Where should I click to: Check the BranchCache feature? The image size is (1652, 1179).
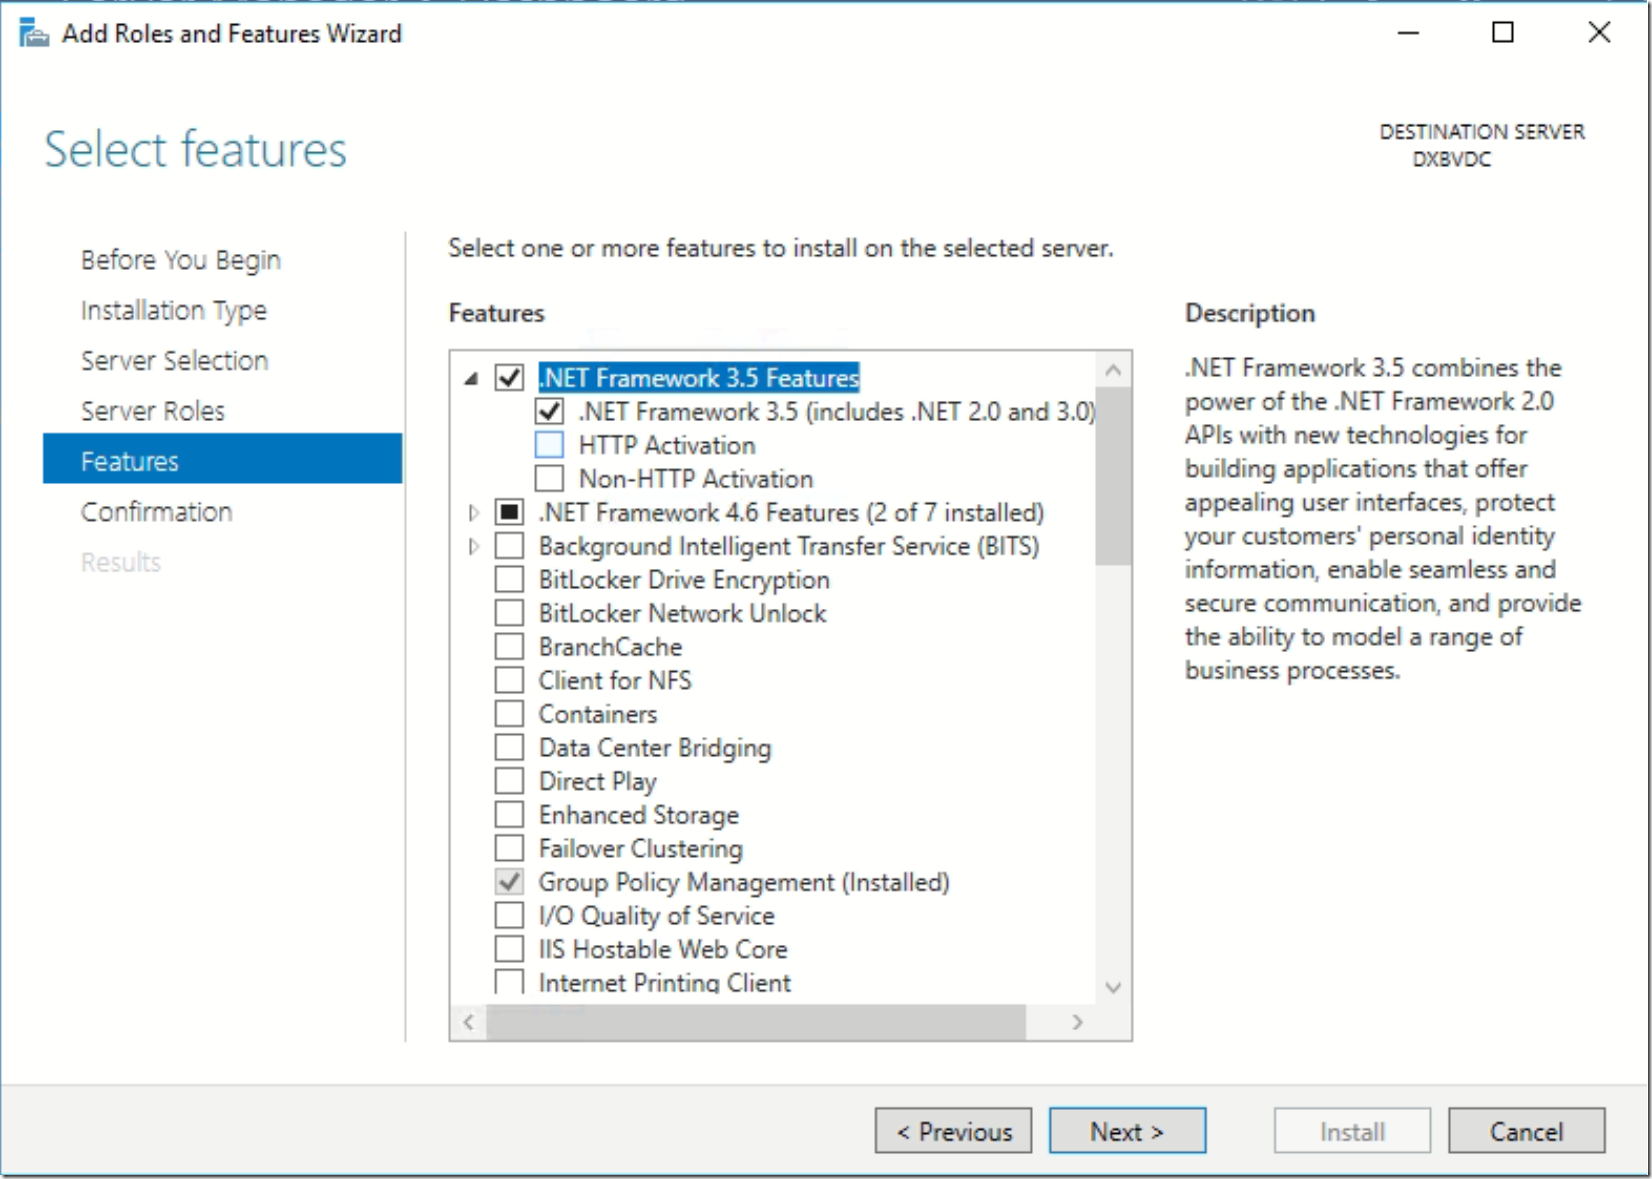tap(509, 646)
